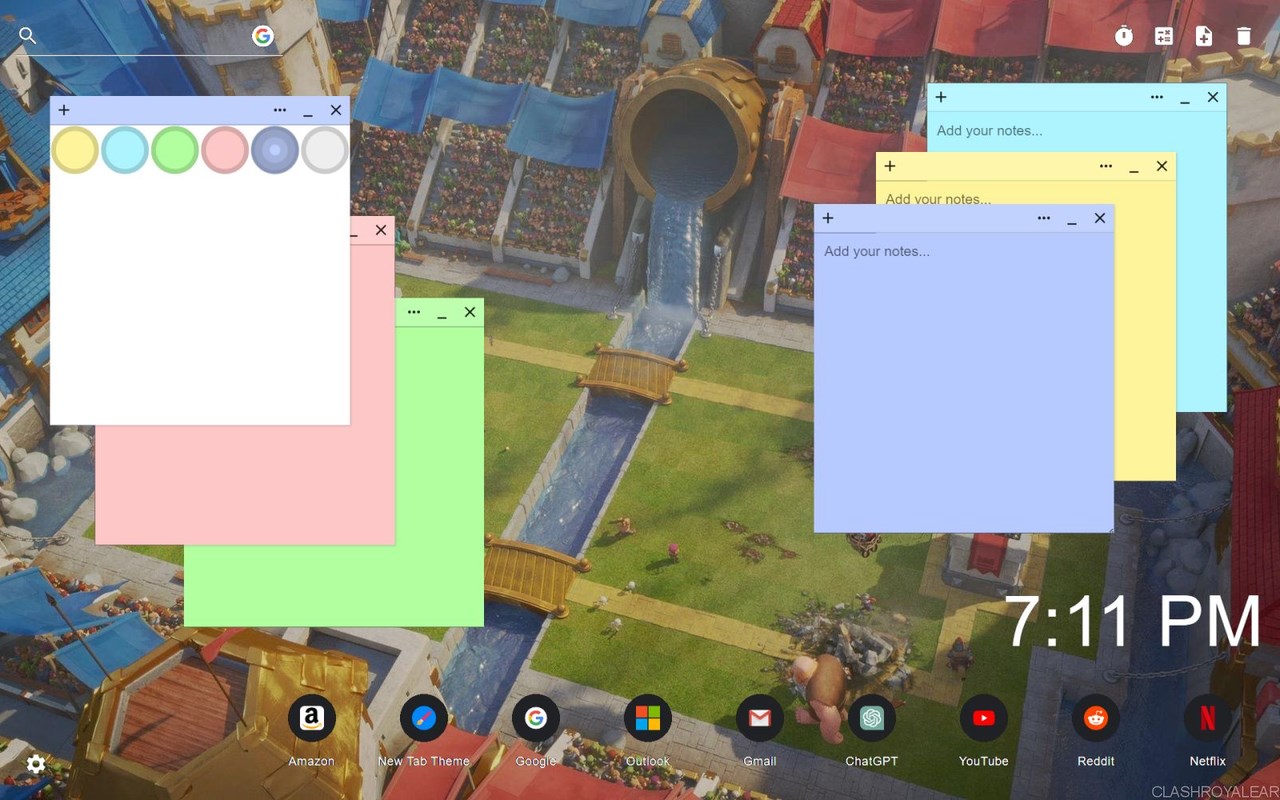Screen dimensions: 1280x800
Task: Open the Netflix shortcut
Action: tap(1208, 718)
